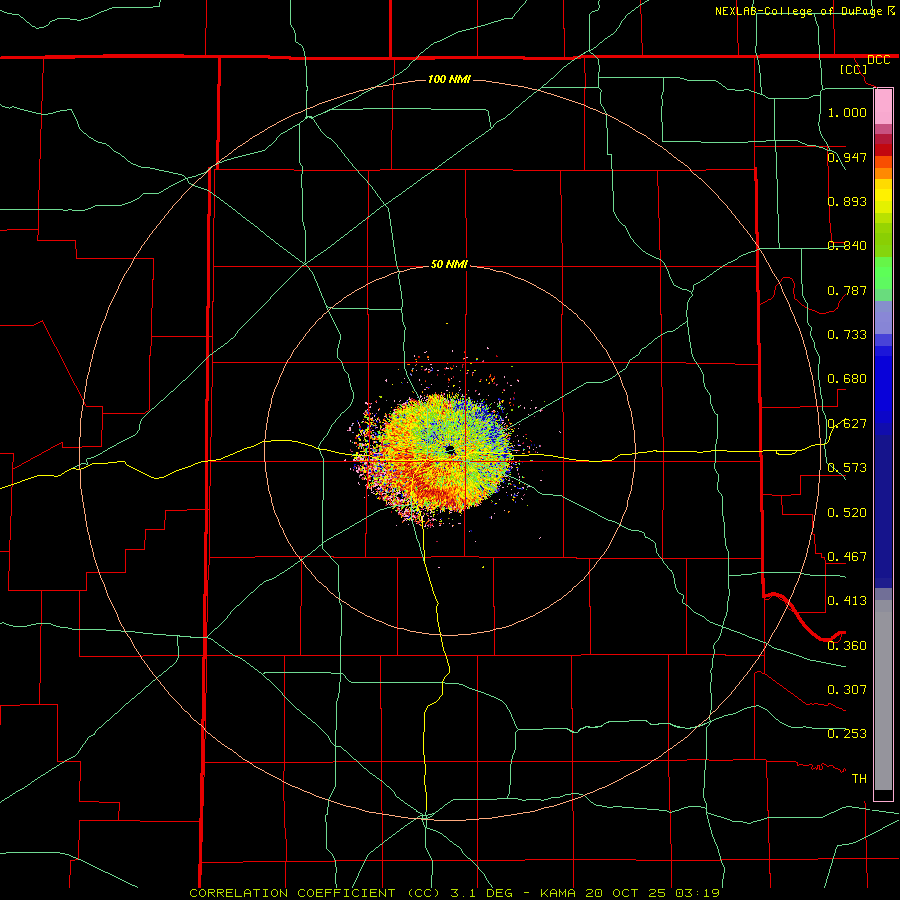Image resolution: width=900 pixels, height=900 pixels.
Task: Select the 0.573 scale value
Action: pos(847,468)
